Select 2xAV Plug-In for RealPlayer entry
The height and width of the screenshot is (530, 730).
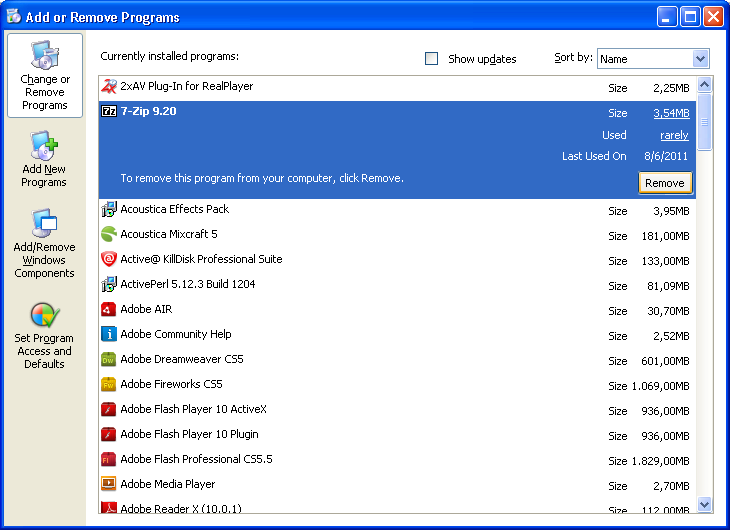click(x=397, y=88)
